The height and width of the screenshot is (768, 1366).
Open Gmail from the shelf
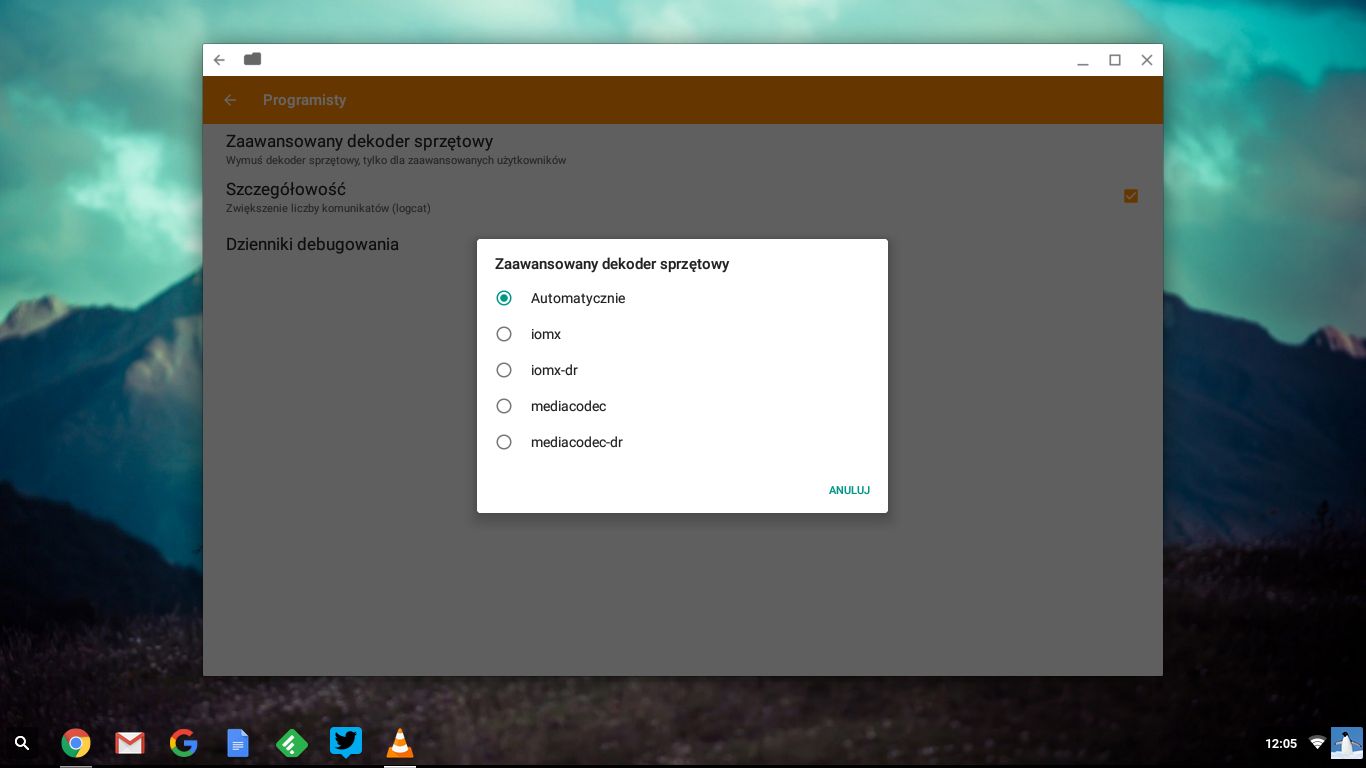(130, 743)
